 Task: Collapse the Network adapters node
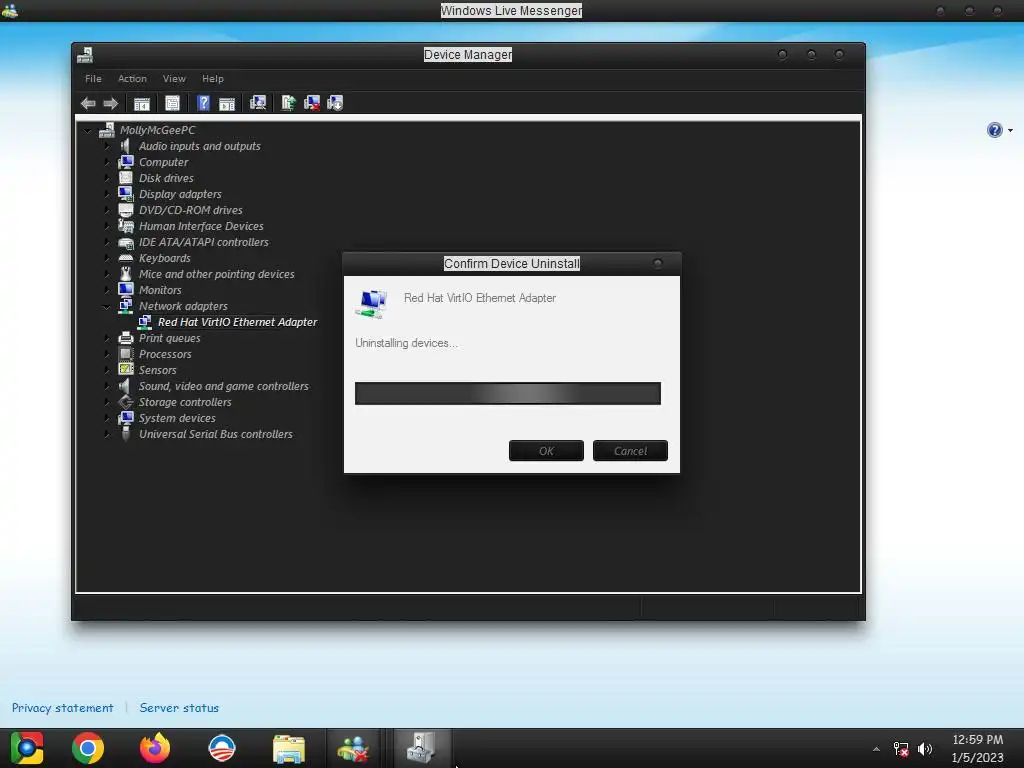[107, 306]
